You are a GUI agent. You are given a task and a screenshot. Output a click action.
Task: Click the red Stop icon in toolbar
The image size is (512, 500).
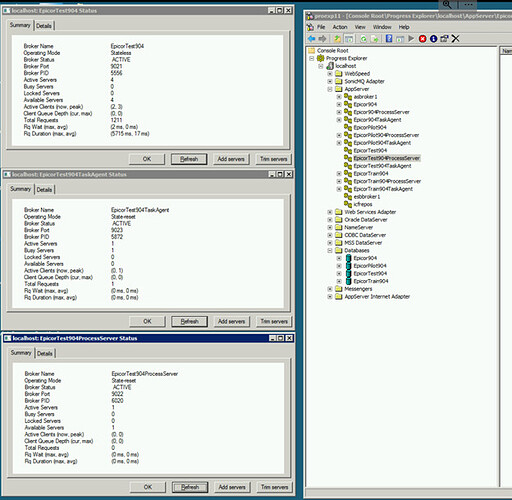(x=422, y=39)
